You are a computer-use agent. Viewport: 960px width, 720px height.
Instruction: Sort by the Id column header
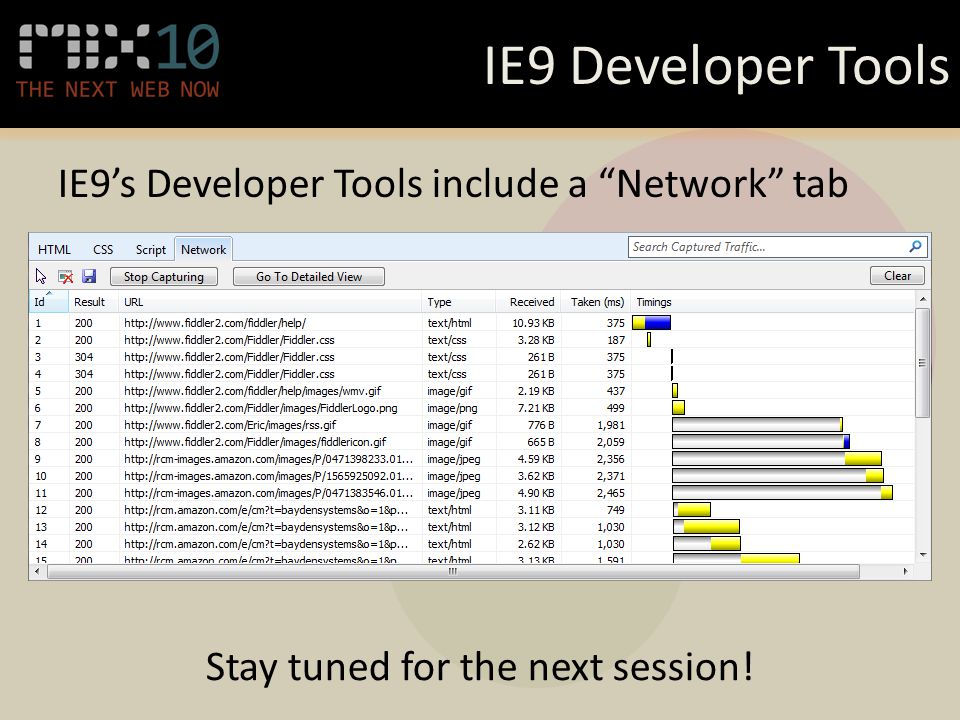point(48,302)
